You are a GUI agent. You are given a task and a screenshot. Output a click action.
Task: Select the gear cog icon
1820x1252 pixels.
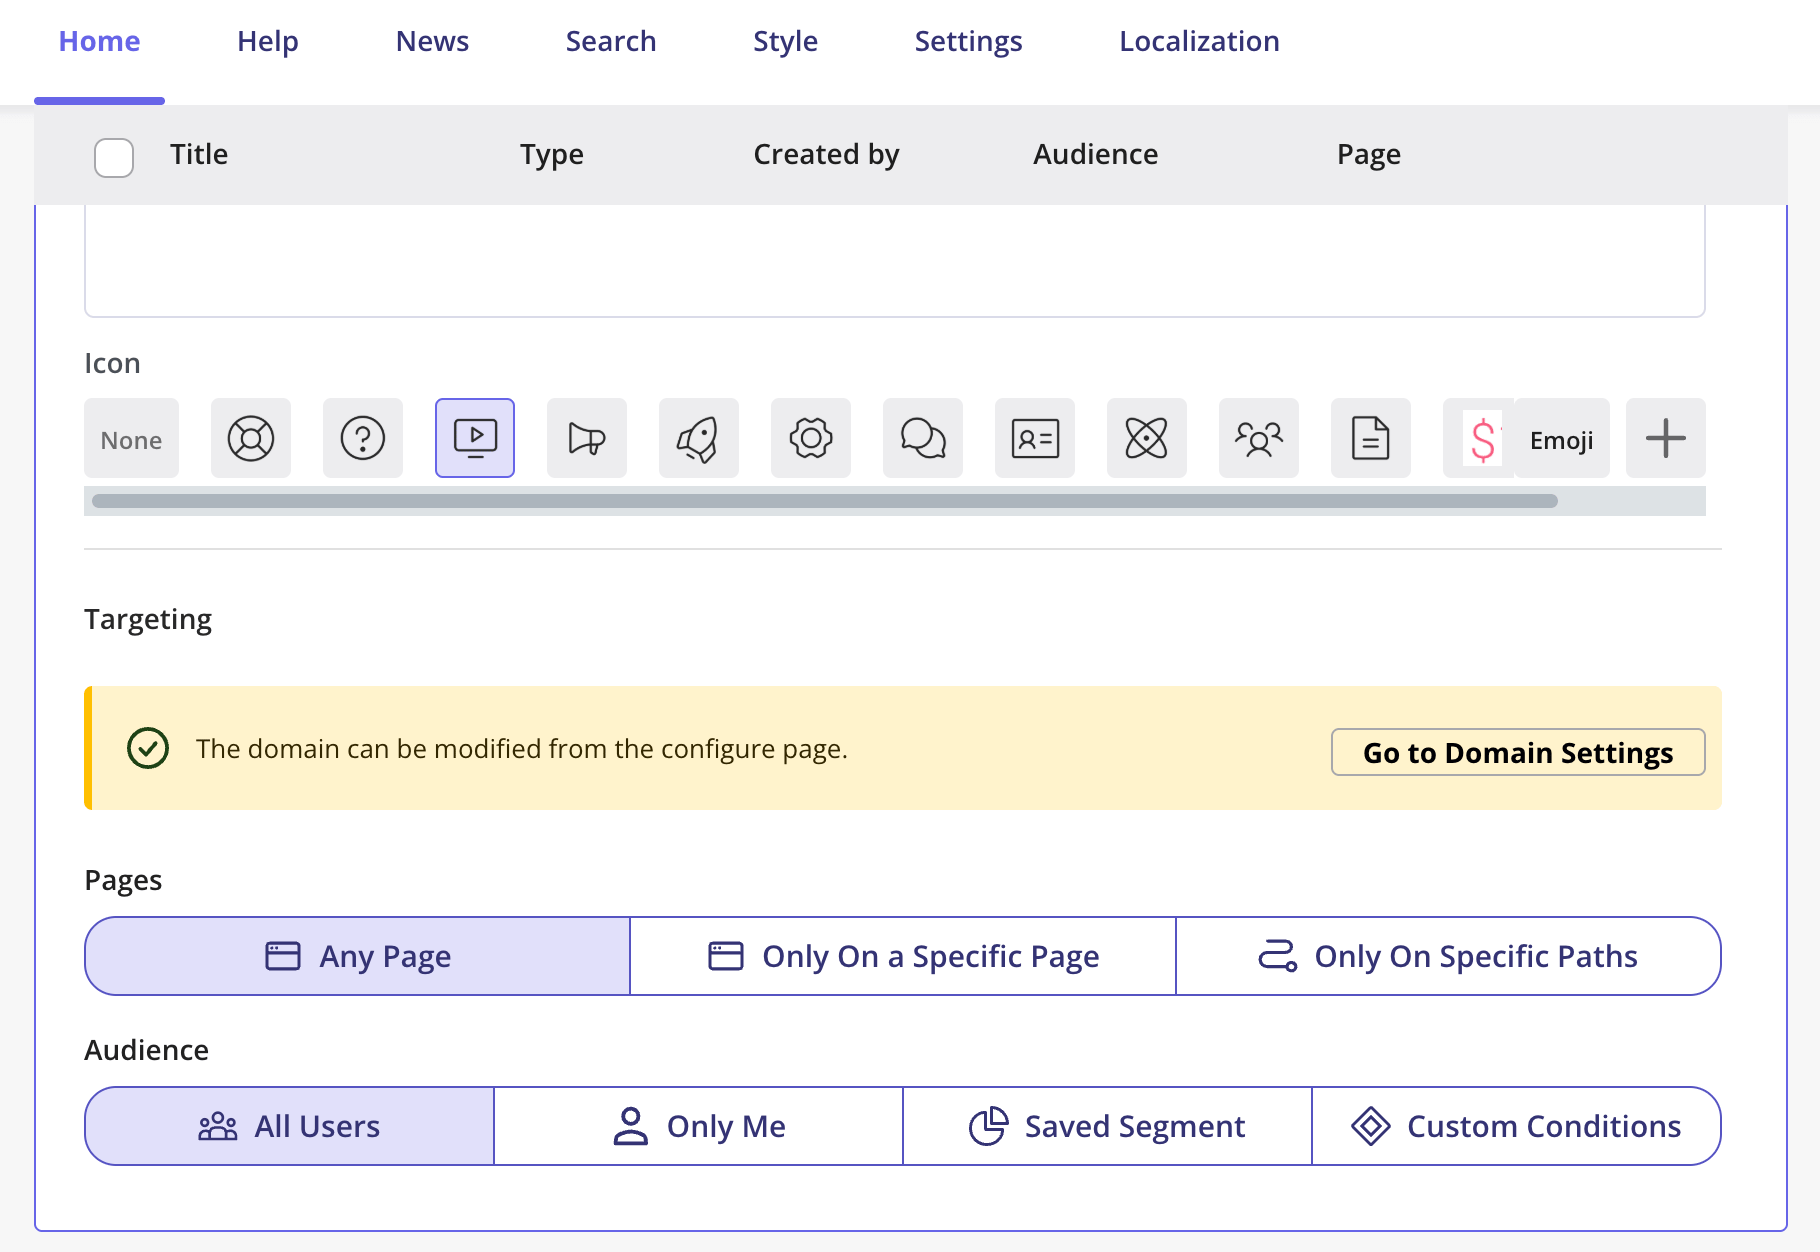click(x=811, y=438)
